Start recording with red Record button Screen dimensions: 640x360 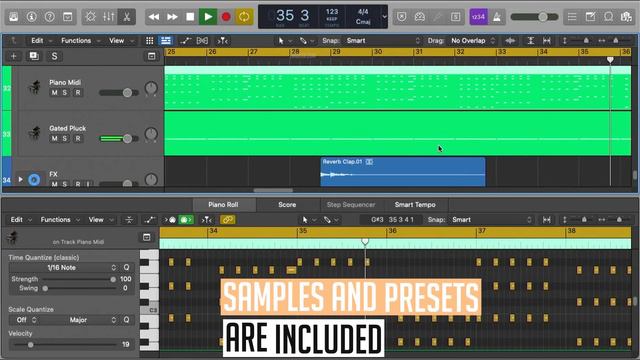[226, 17]
